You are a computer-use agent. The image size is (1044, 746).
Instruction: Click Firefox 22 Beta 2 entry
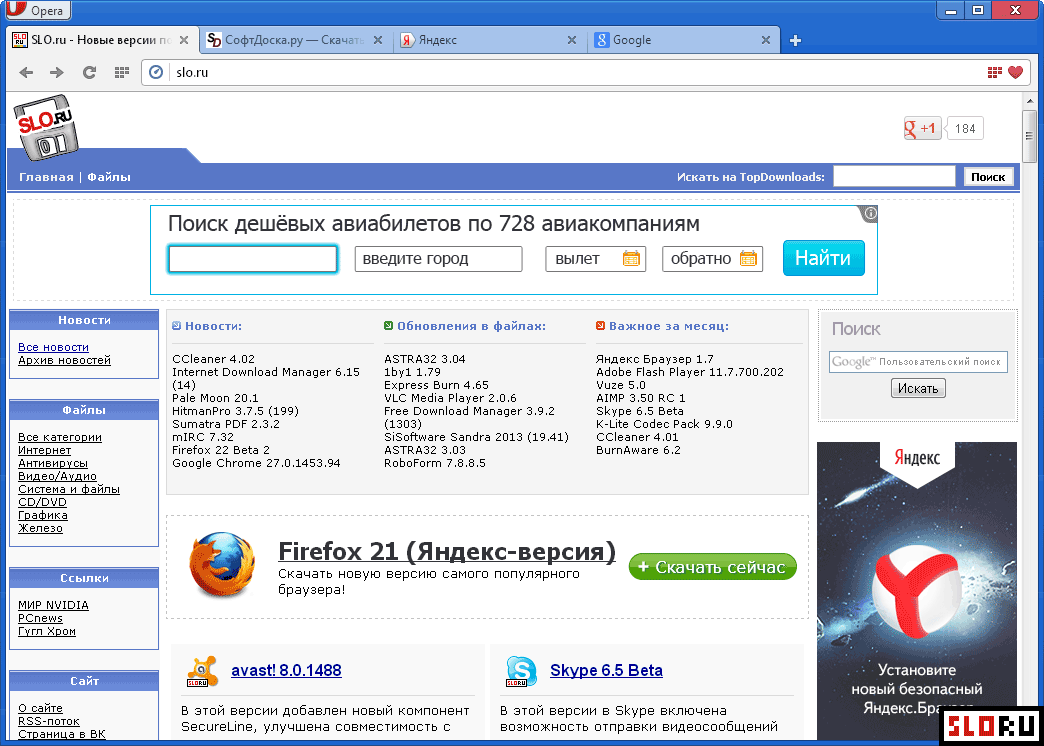click(221, 450)
